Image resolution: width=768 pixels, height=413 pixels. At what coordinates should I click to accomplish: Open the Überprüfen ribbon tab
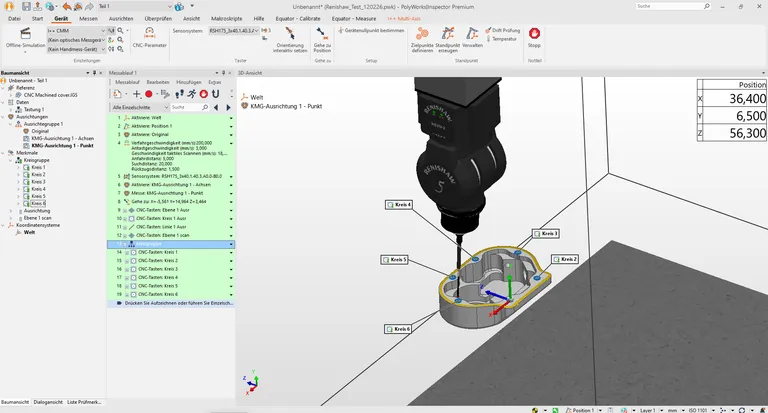click(x=158, y=19)
